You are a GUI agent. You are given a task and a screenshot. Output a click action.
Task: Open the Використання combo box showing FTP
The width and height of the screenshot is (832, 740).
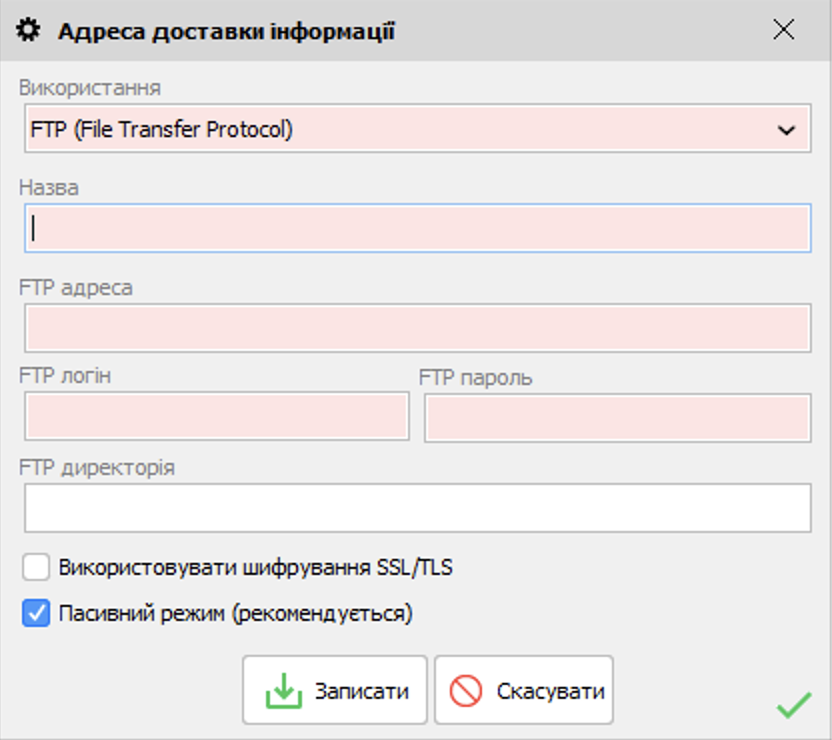point(400,129)
